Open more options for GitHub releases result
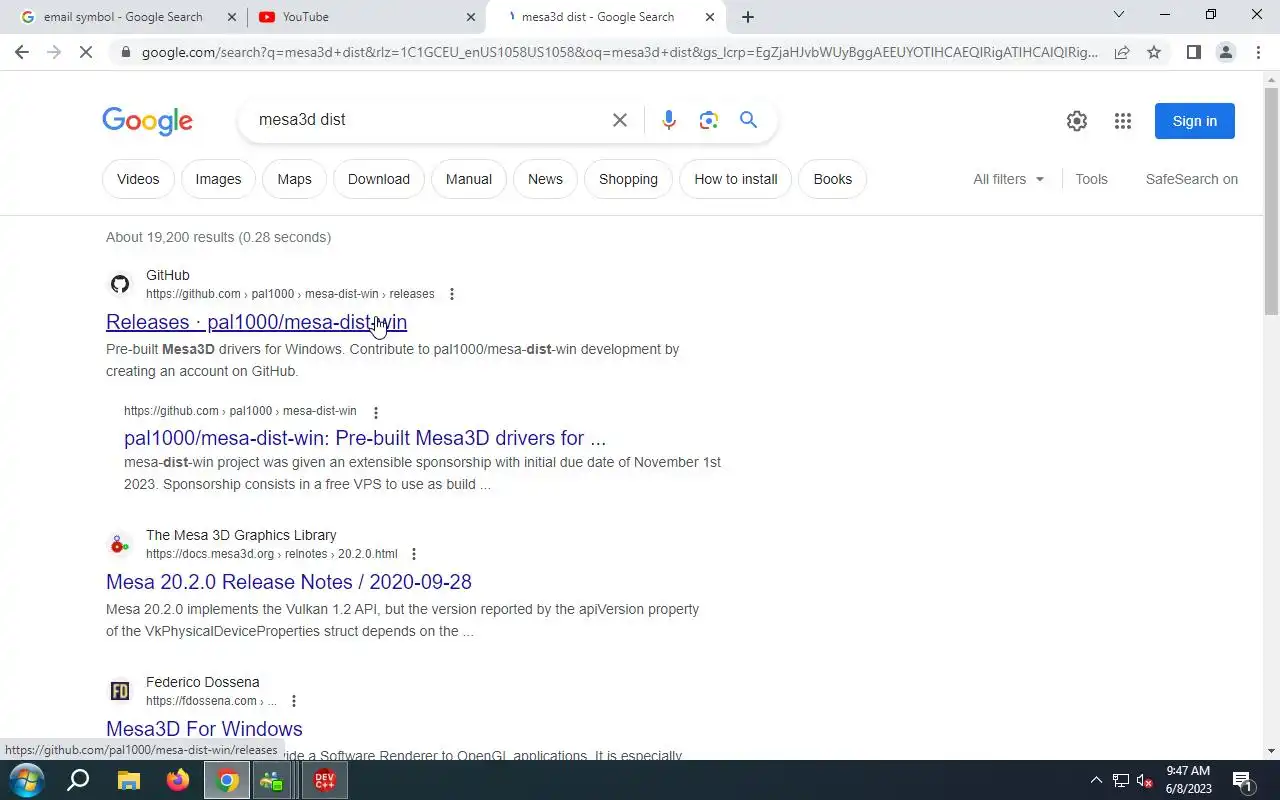The image size is (1280, 800). (x=452, y=294)
